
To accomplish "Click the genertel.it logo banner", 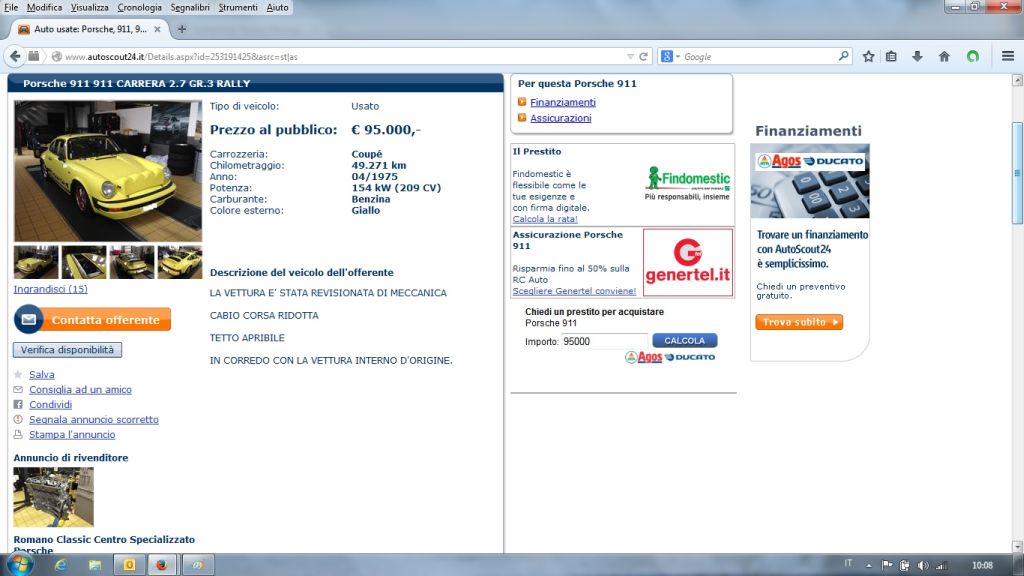I will click(x=688, y=263).
